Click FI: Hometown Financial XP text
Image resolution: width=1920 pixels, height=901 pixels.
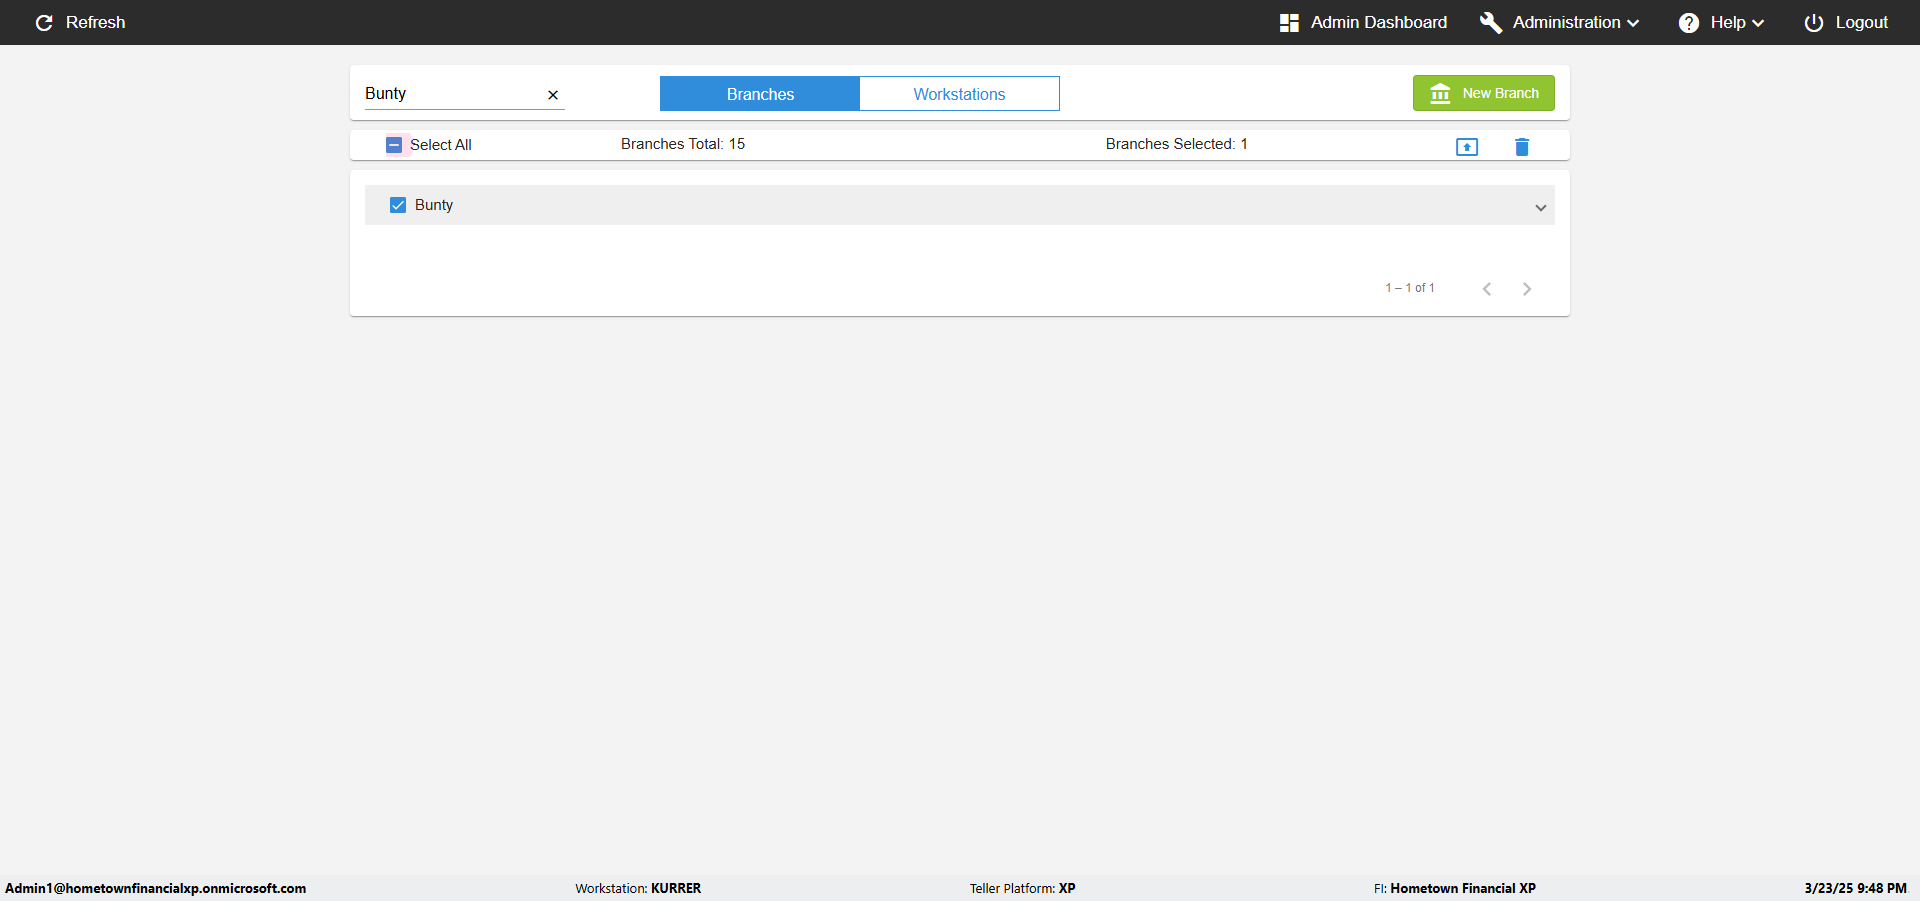coord(1455,888)
